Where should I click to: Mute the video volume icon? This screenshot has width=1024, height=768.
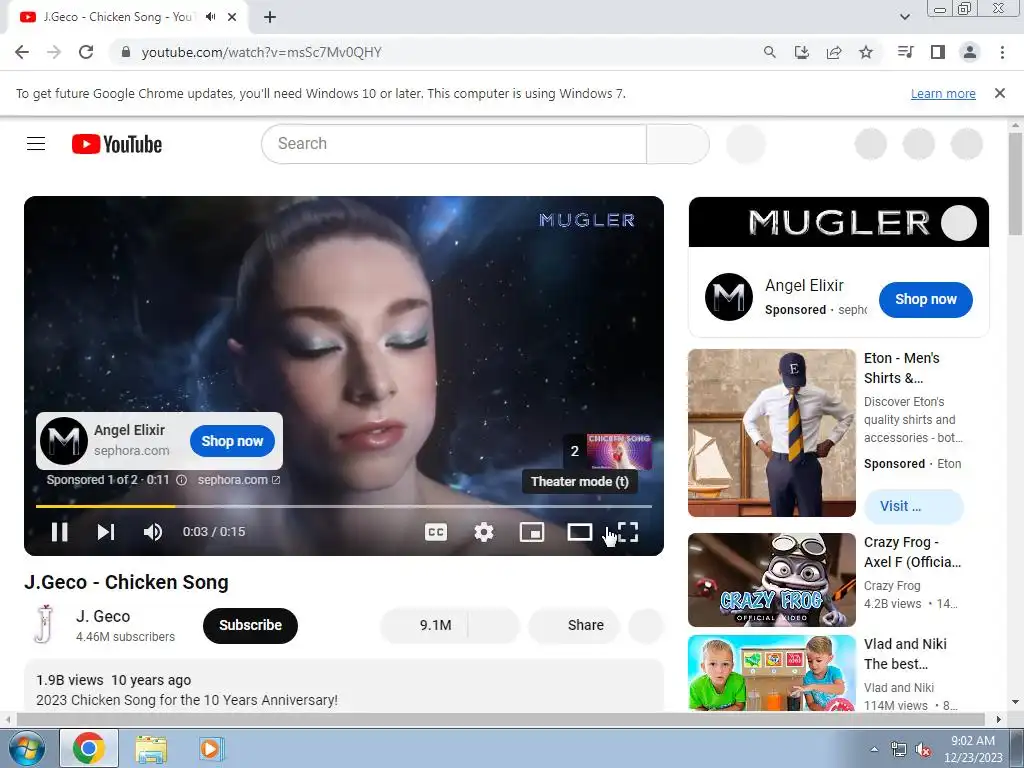(x=153, y=532)
